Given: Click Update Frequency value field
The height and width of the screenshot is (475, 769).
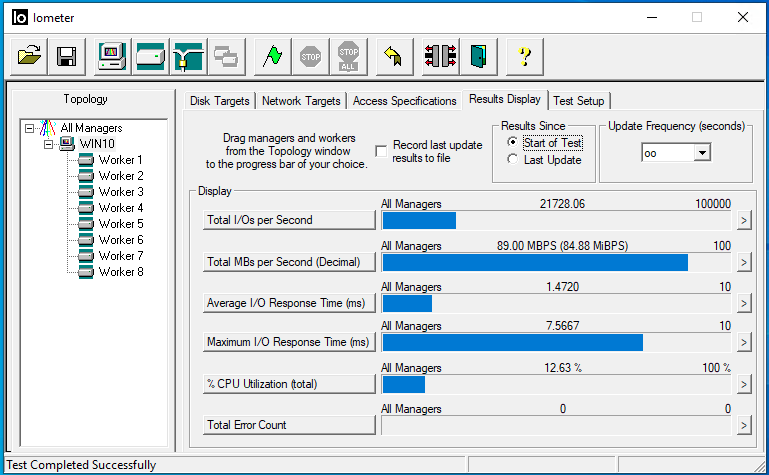Looking at the screenshot, I should point(668,153).
